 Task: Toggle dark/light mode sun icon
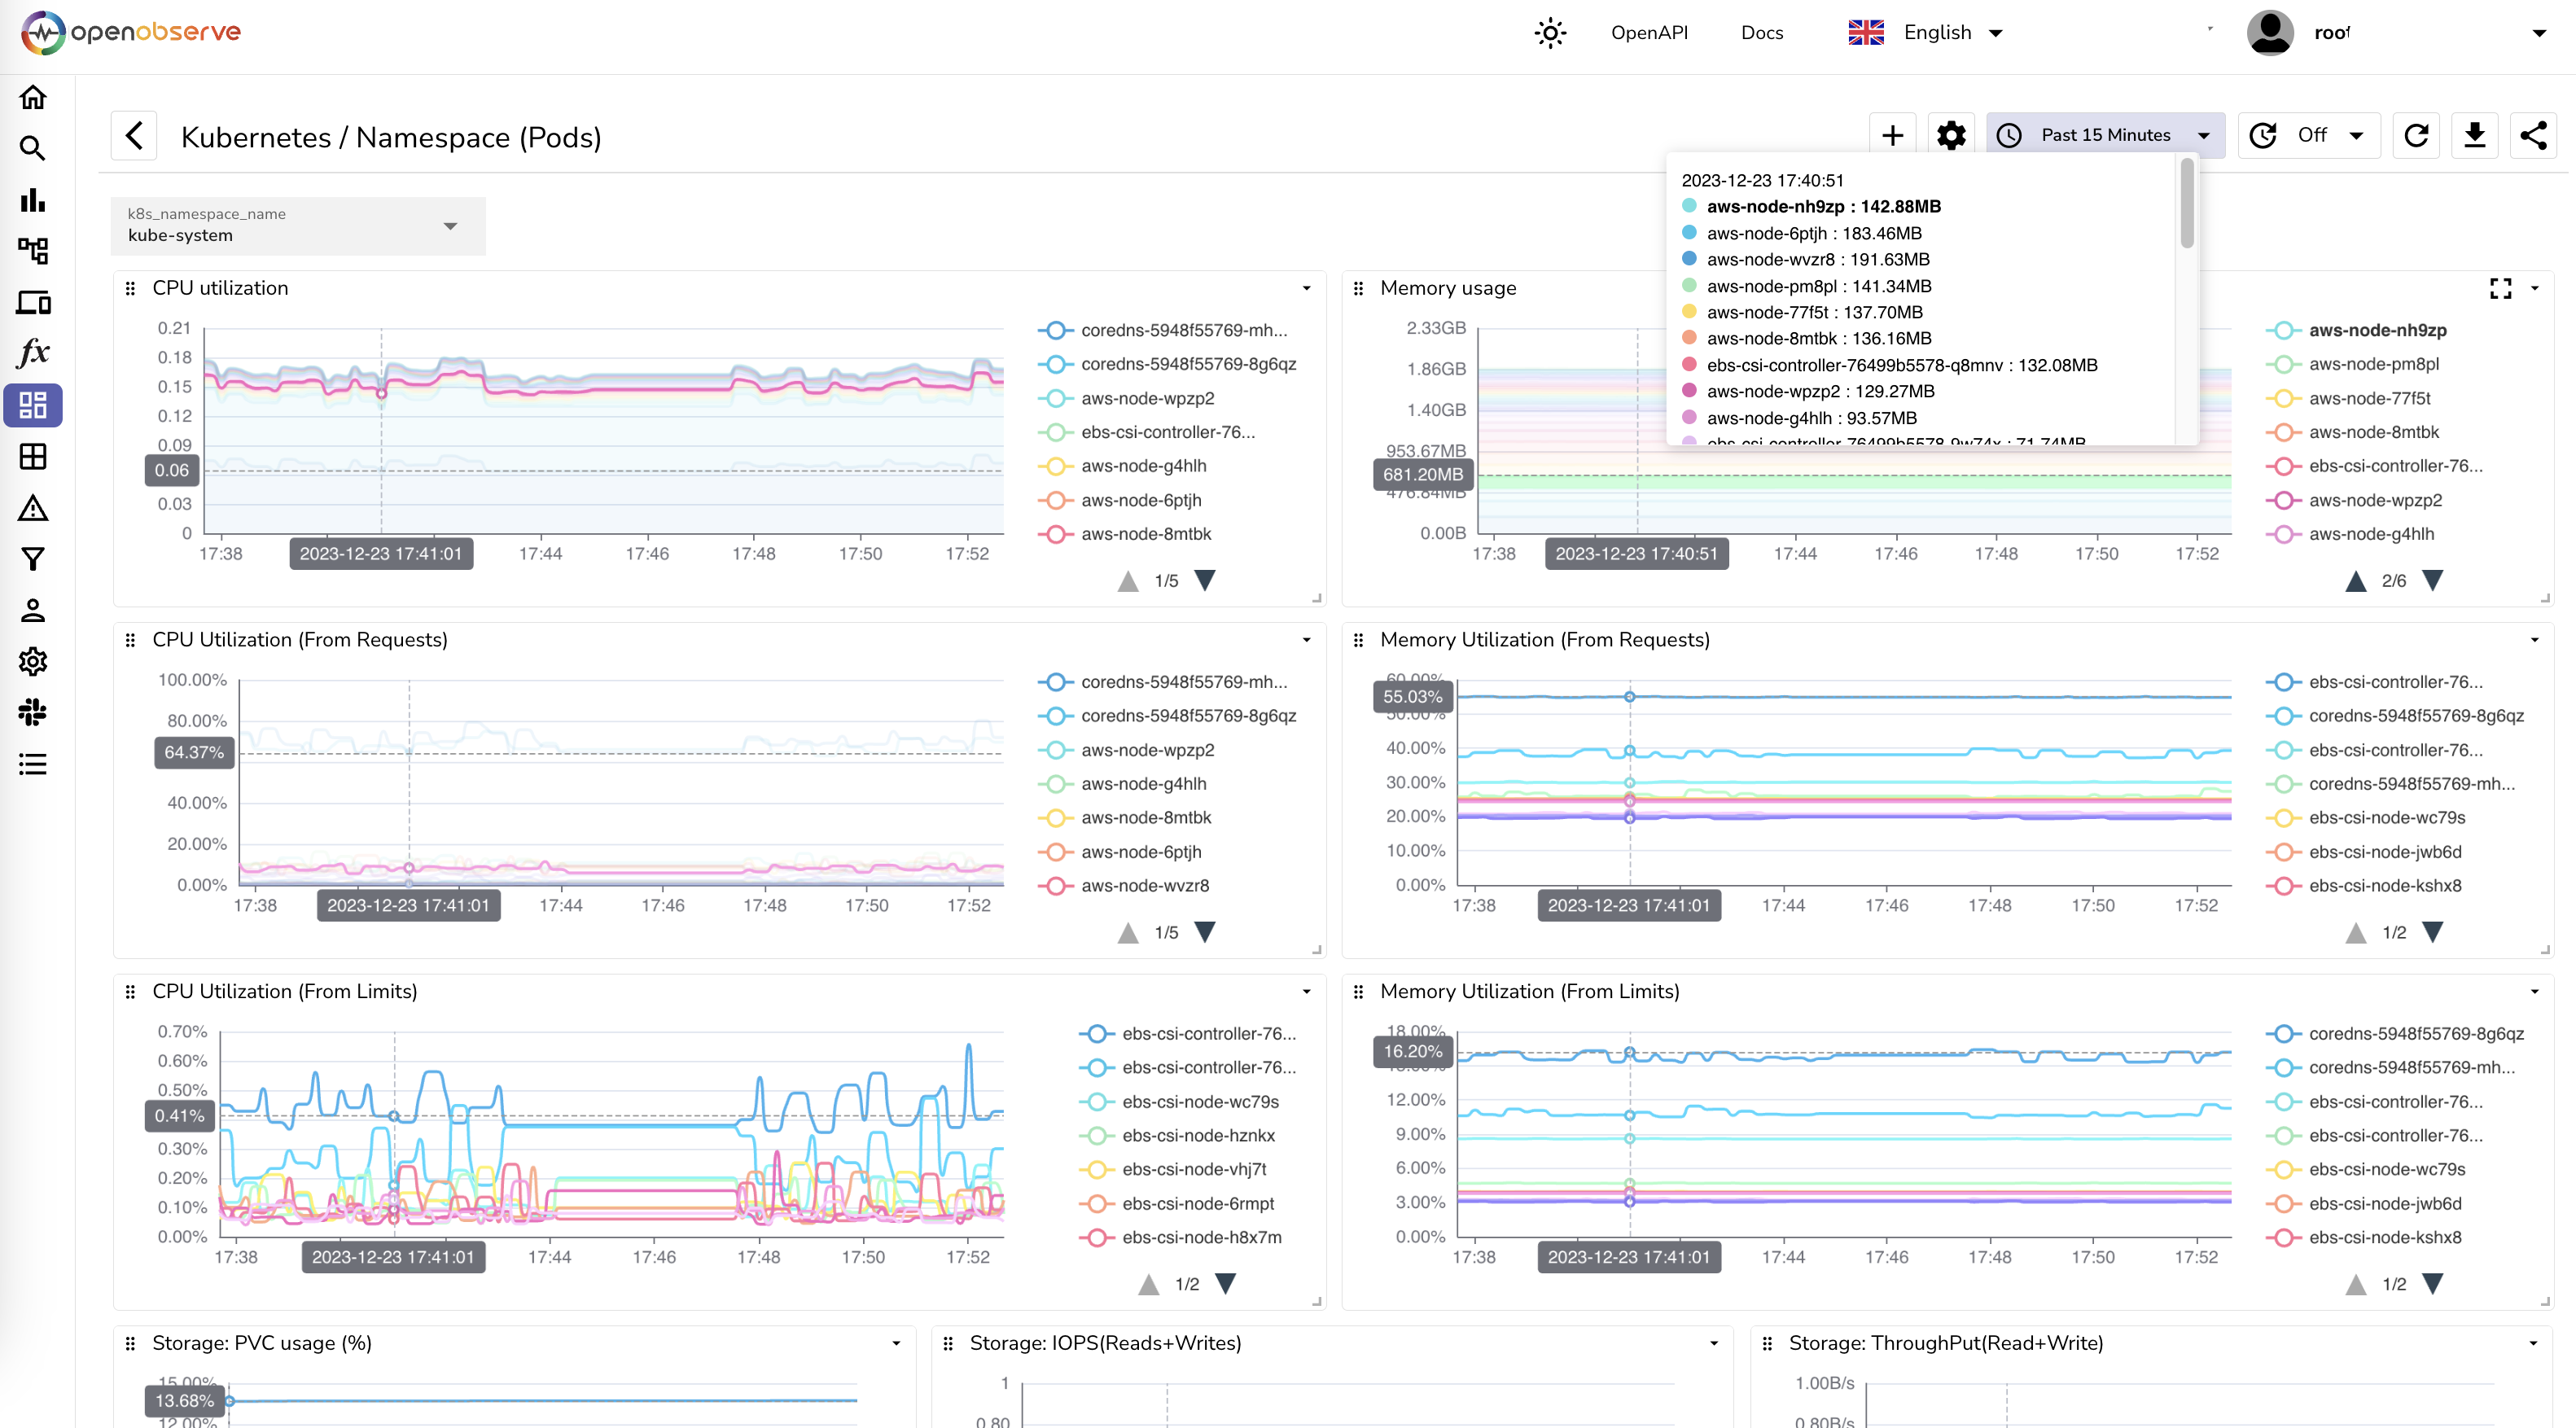1549,32
